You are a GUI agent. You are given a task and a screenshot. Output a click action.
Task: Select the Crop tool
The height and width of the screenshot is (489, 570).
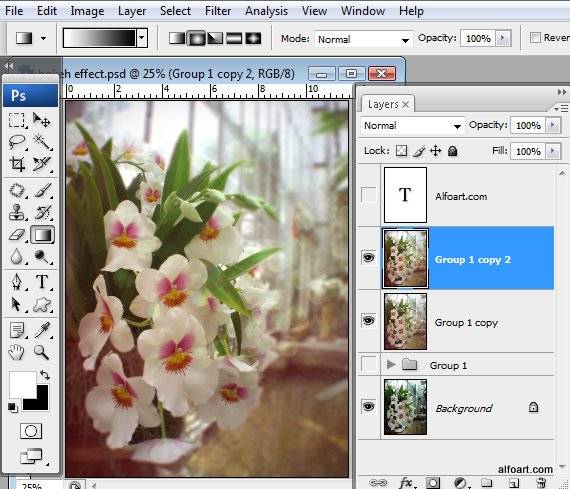click(x=17, y=164)
